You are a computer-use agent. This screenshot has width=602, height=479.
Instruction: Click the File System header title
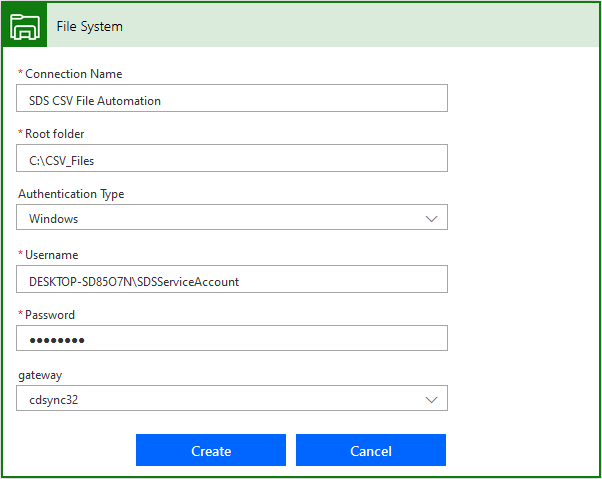[x=89, y=26]
